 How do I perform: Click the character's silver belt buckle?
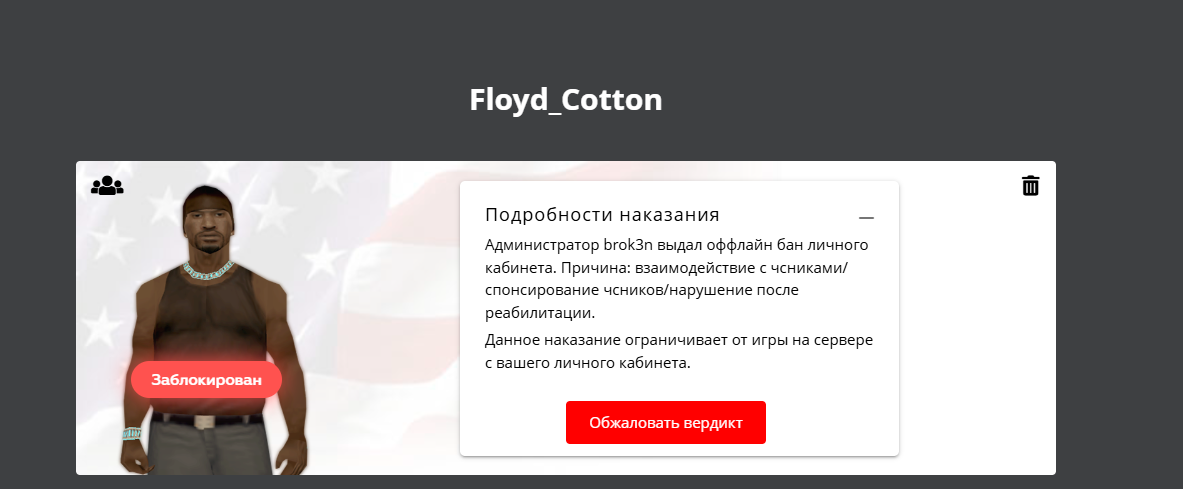pyautogui.click(x=205, y=422)
